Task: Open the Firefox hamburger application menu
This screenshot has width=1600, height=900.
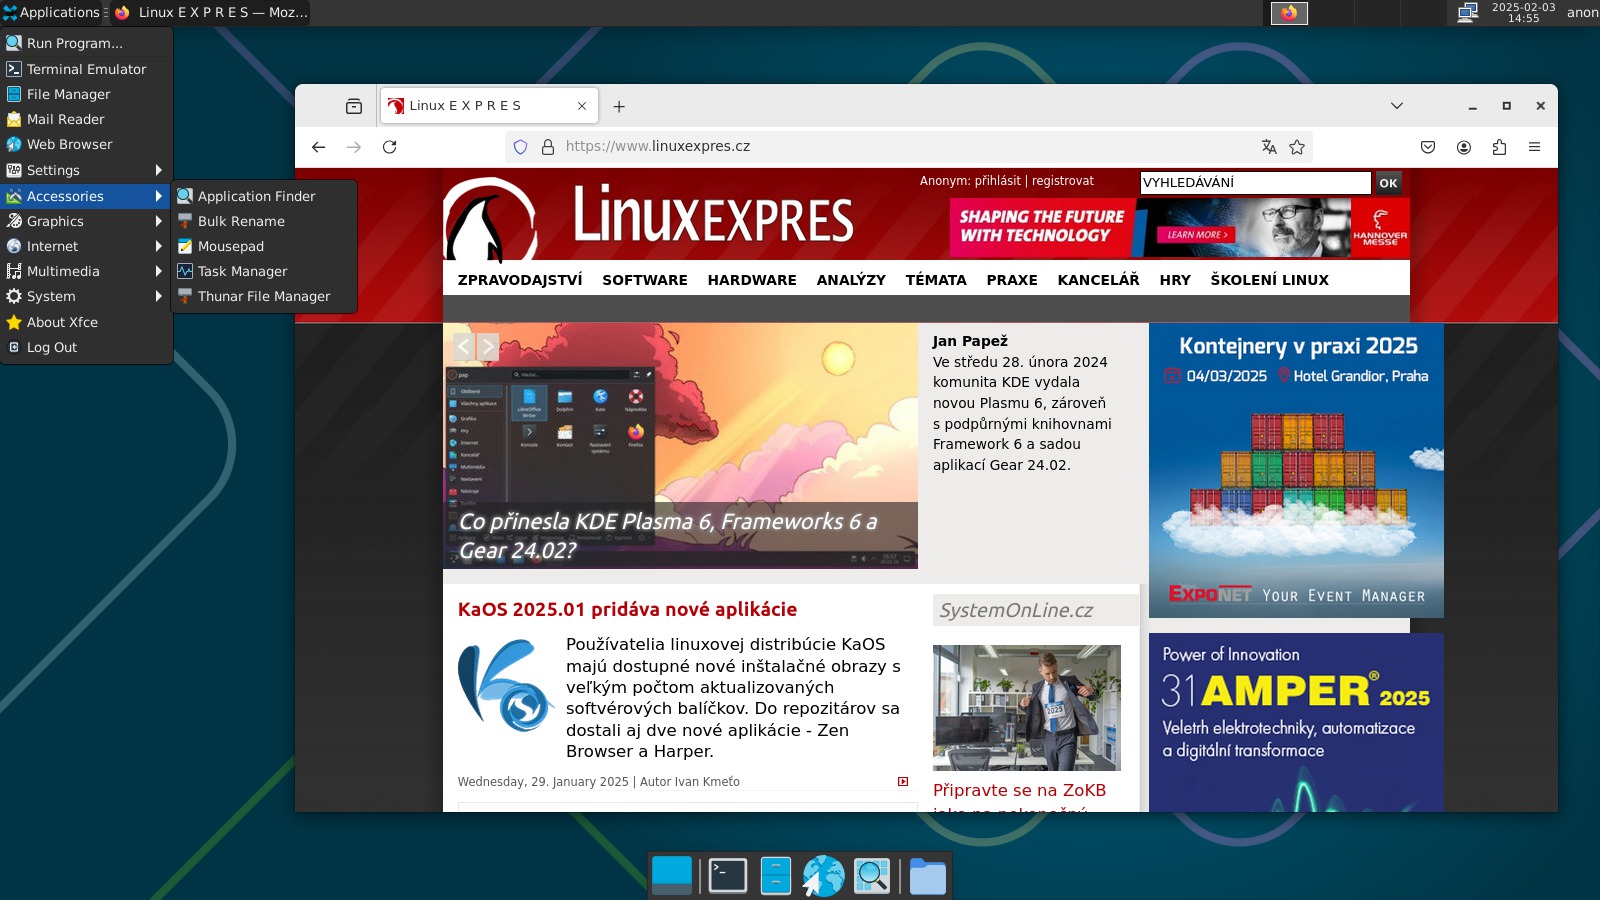Action: click(1534, 147)
